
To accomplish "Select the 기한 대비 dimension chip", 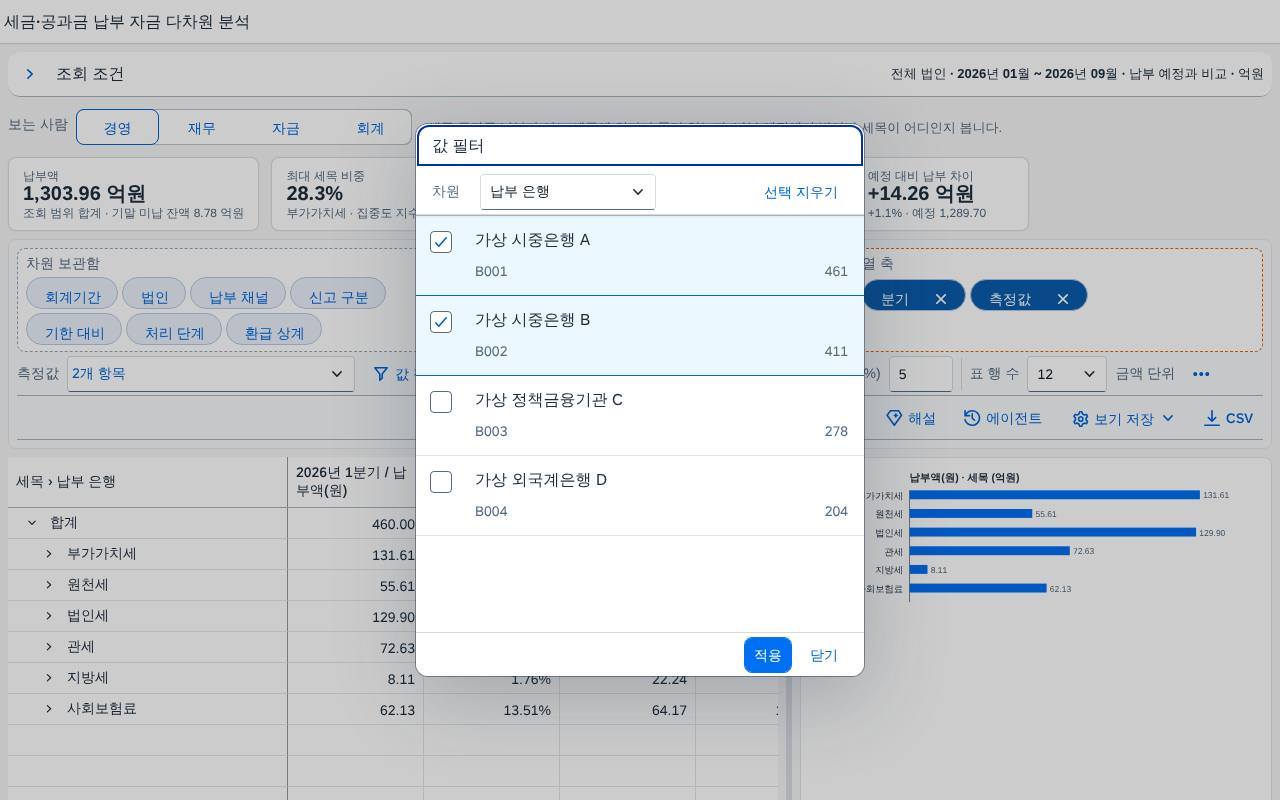I will click(74, 330).
